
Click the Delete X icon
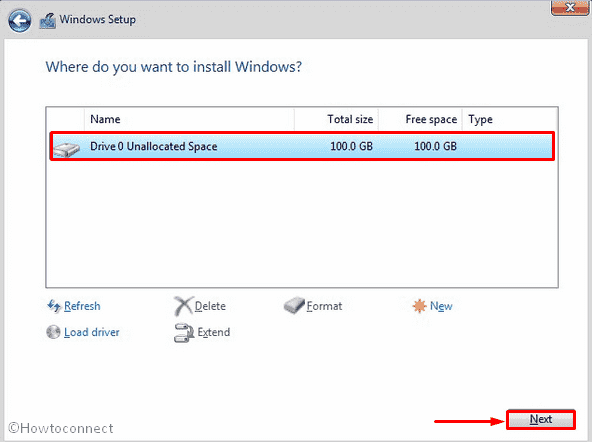click(x=183, y=306)
